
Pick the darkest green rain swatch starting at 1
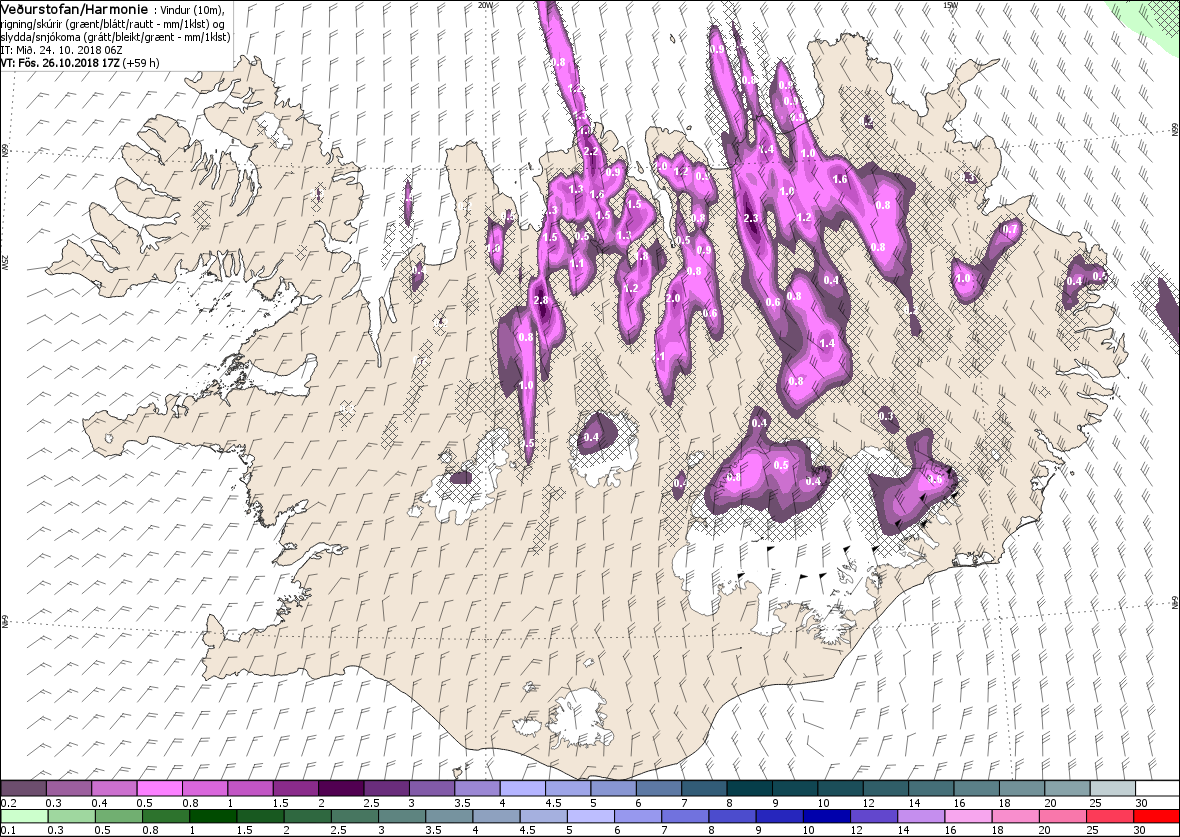click(x=212, y=817)
